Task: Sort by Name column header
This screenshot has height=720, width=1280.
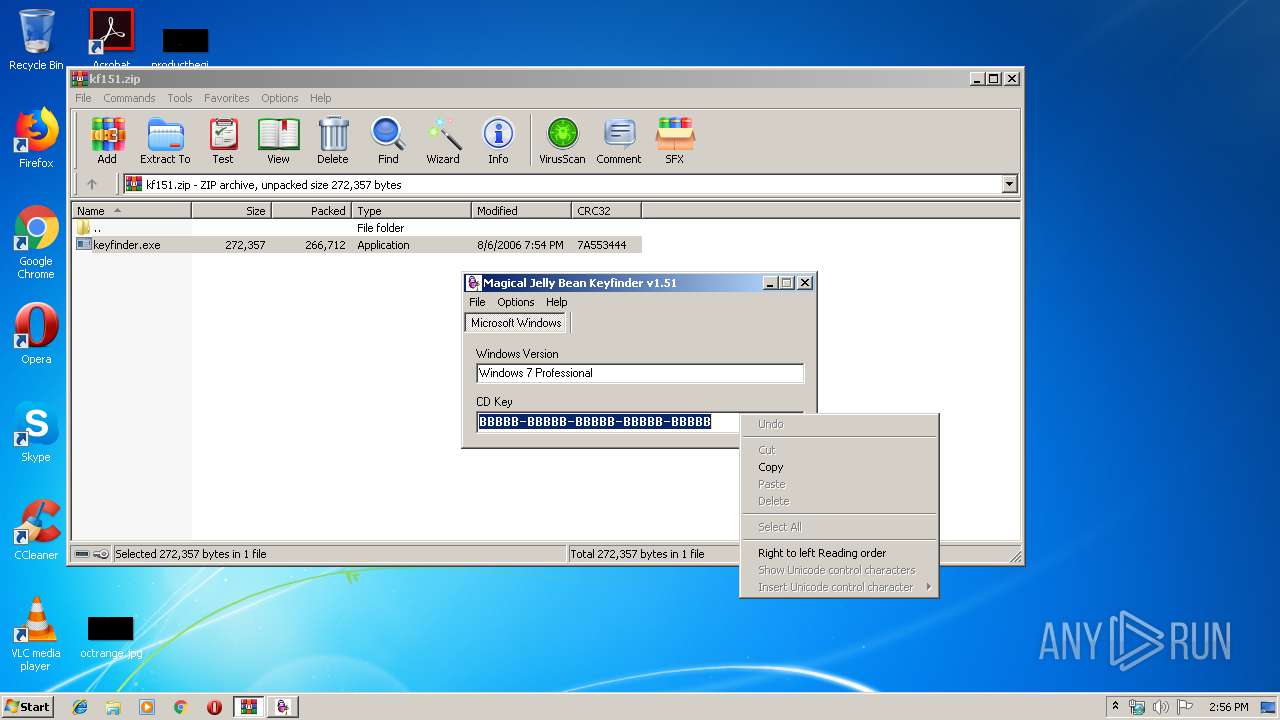Action: click(131, 210)
